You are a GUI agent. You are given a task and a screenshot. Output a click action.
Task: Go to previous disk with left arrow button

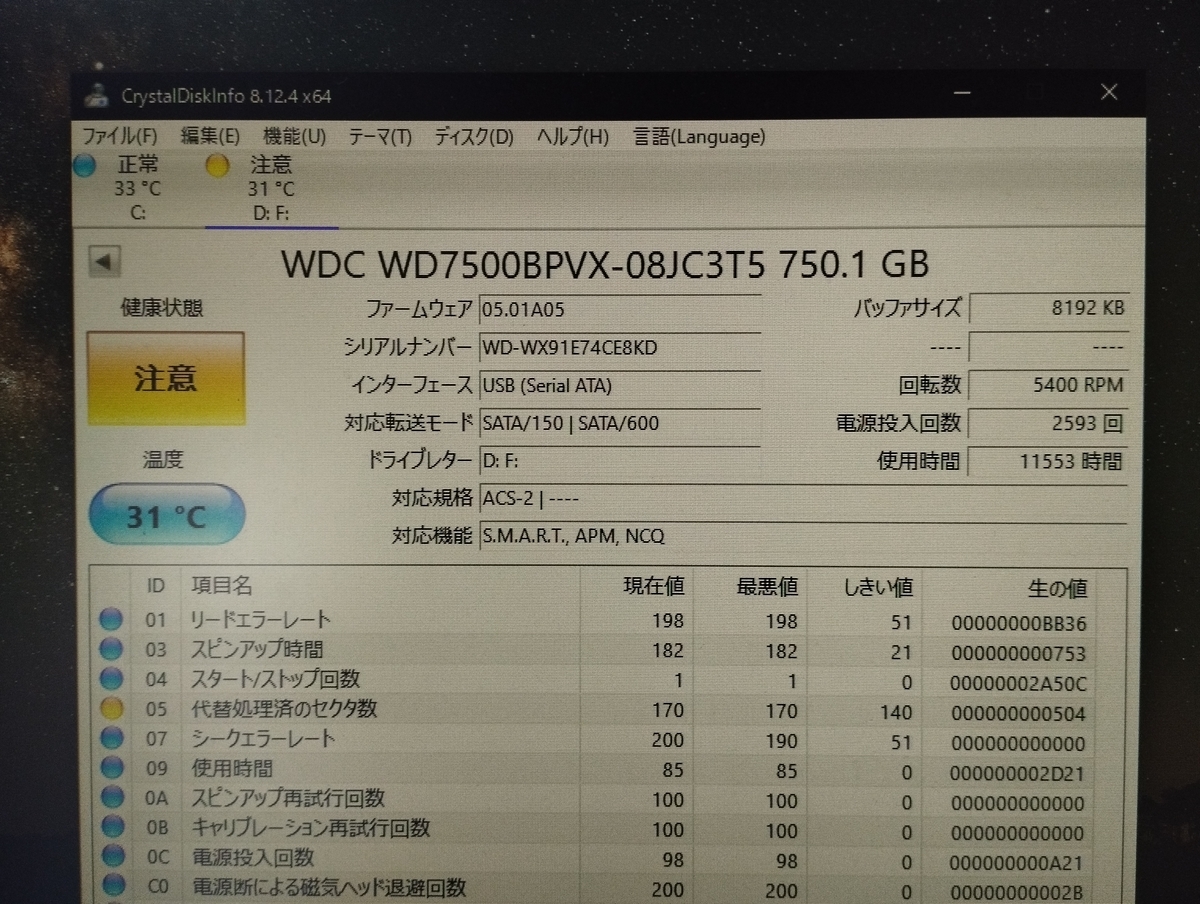[105, 262]
